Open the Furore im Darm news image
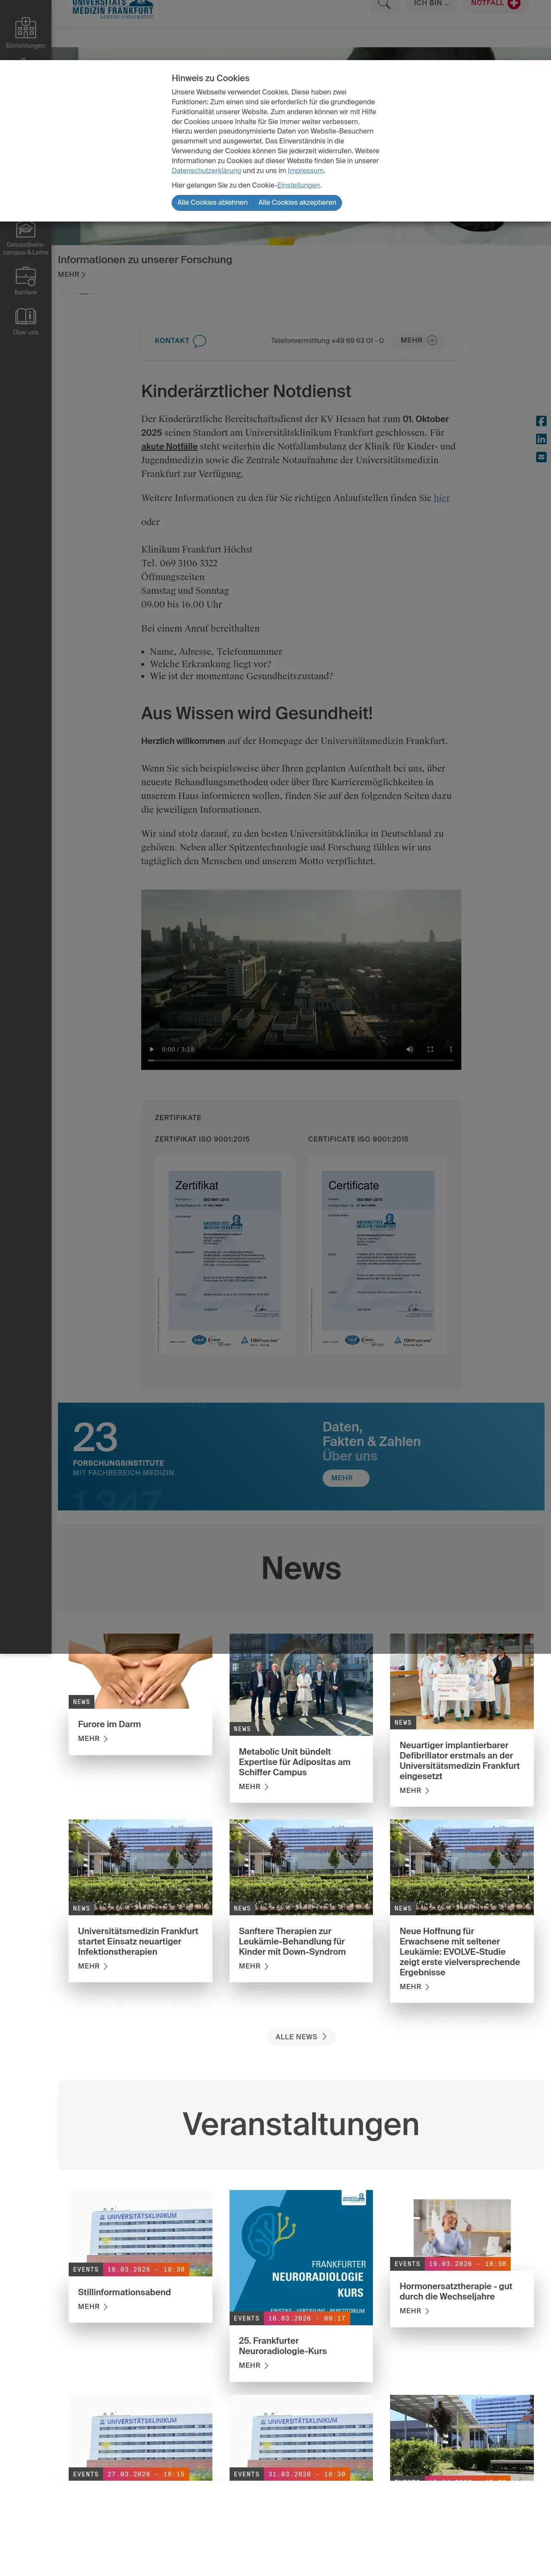This screenshot has height=2576, width=551. (x=140, y=1671)
